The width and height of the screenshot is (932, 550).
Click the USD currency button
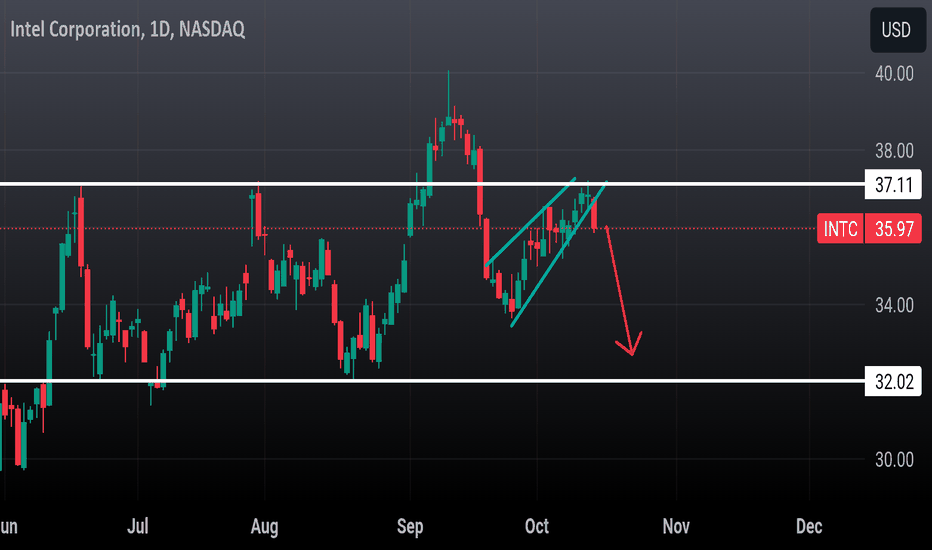coord(896,30)
